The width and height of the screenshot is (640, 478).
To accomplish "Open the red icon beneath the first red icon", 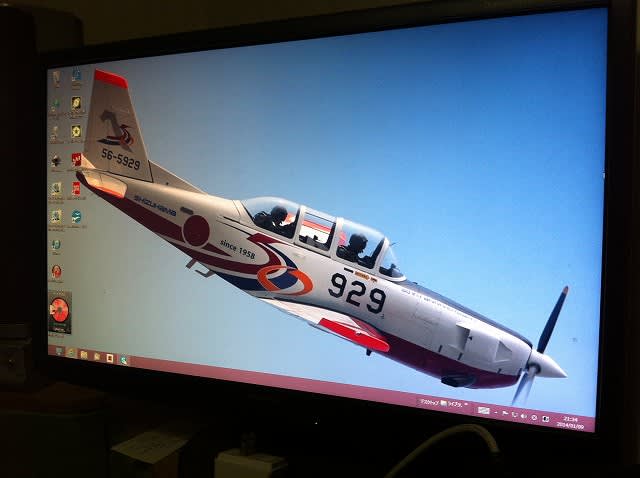I will pos(76,189).
